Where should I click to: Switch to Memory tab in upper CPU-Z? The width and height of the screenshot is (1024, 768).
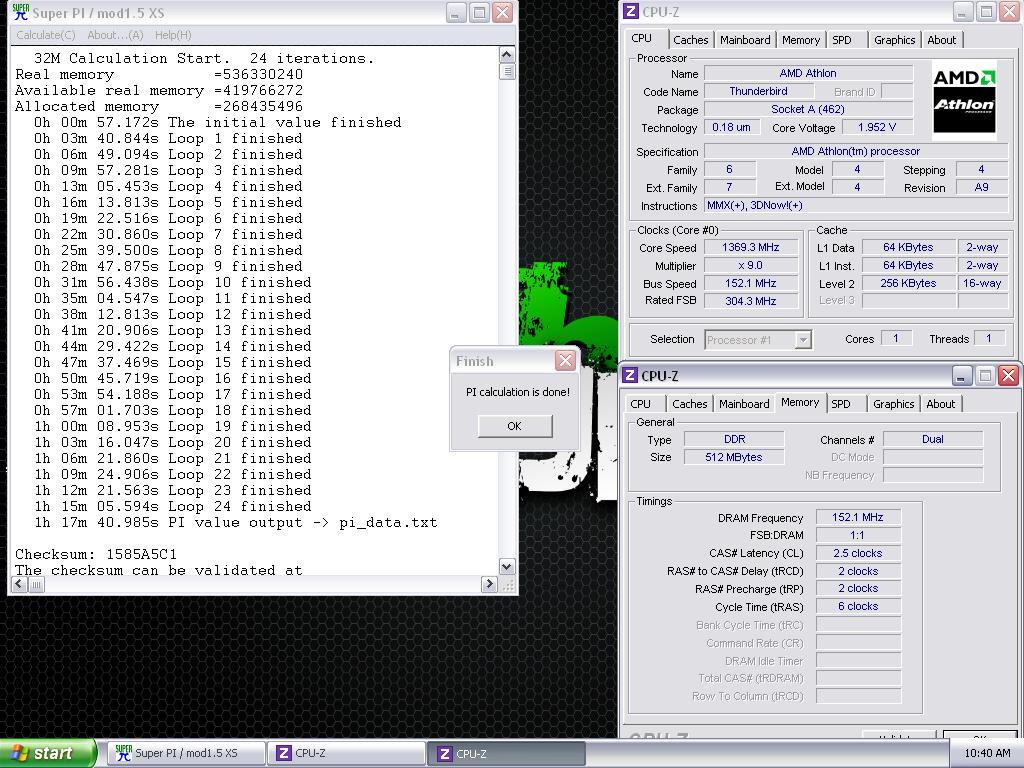click(x=801, y=40)
